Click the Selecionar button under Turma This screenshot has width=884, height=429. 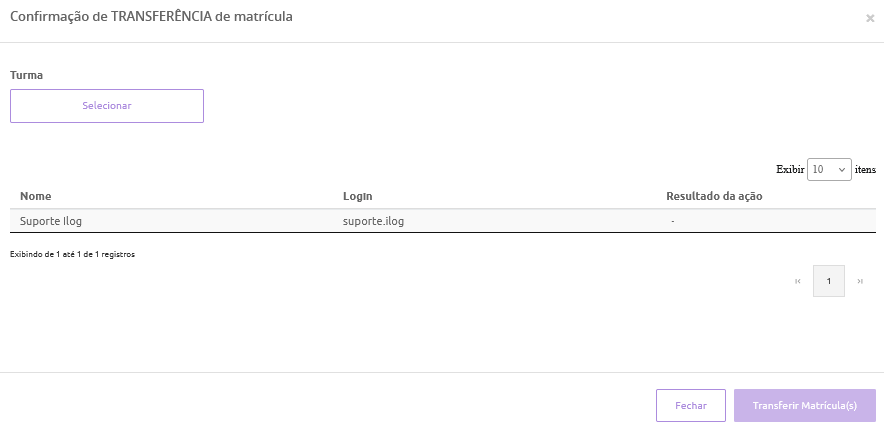107,106
